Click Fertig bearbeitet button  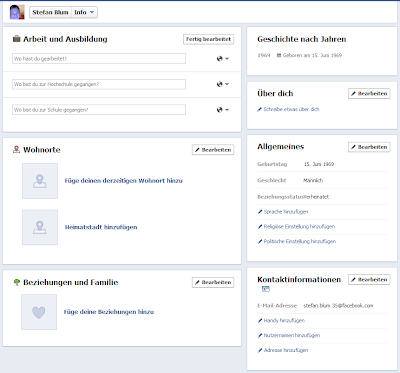[x=208, y=39]
